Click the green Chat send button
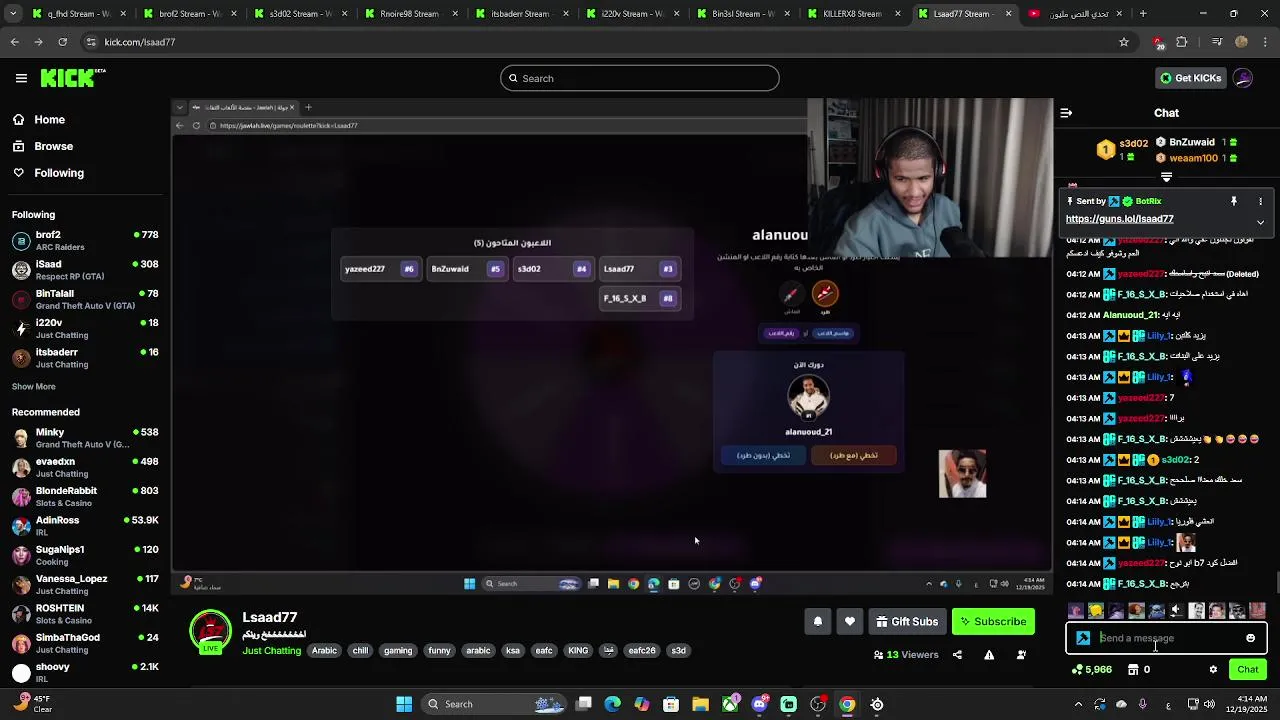Image resolution: width=1280 pixels, height=720 pixels. 1248,670
